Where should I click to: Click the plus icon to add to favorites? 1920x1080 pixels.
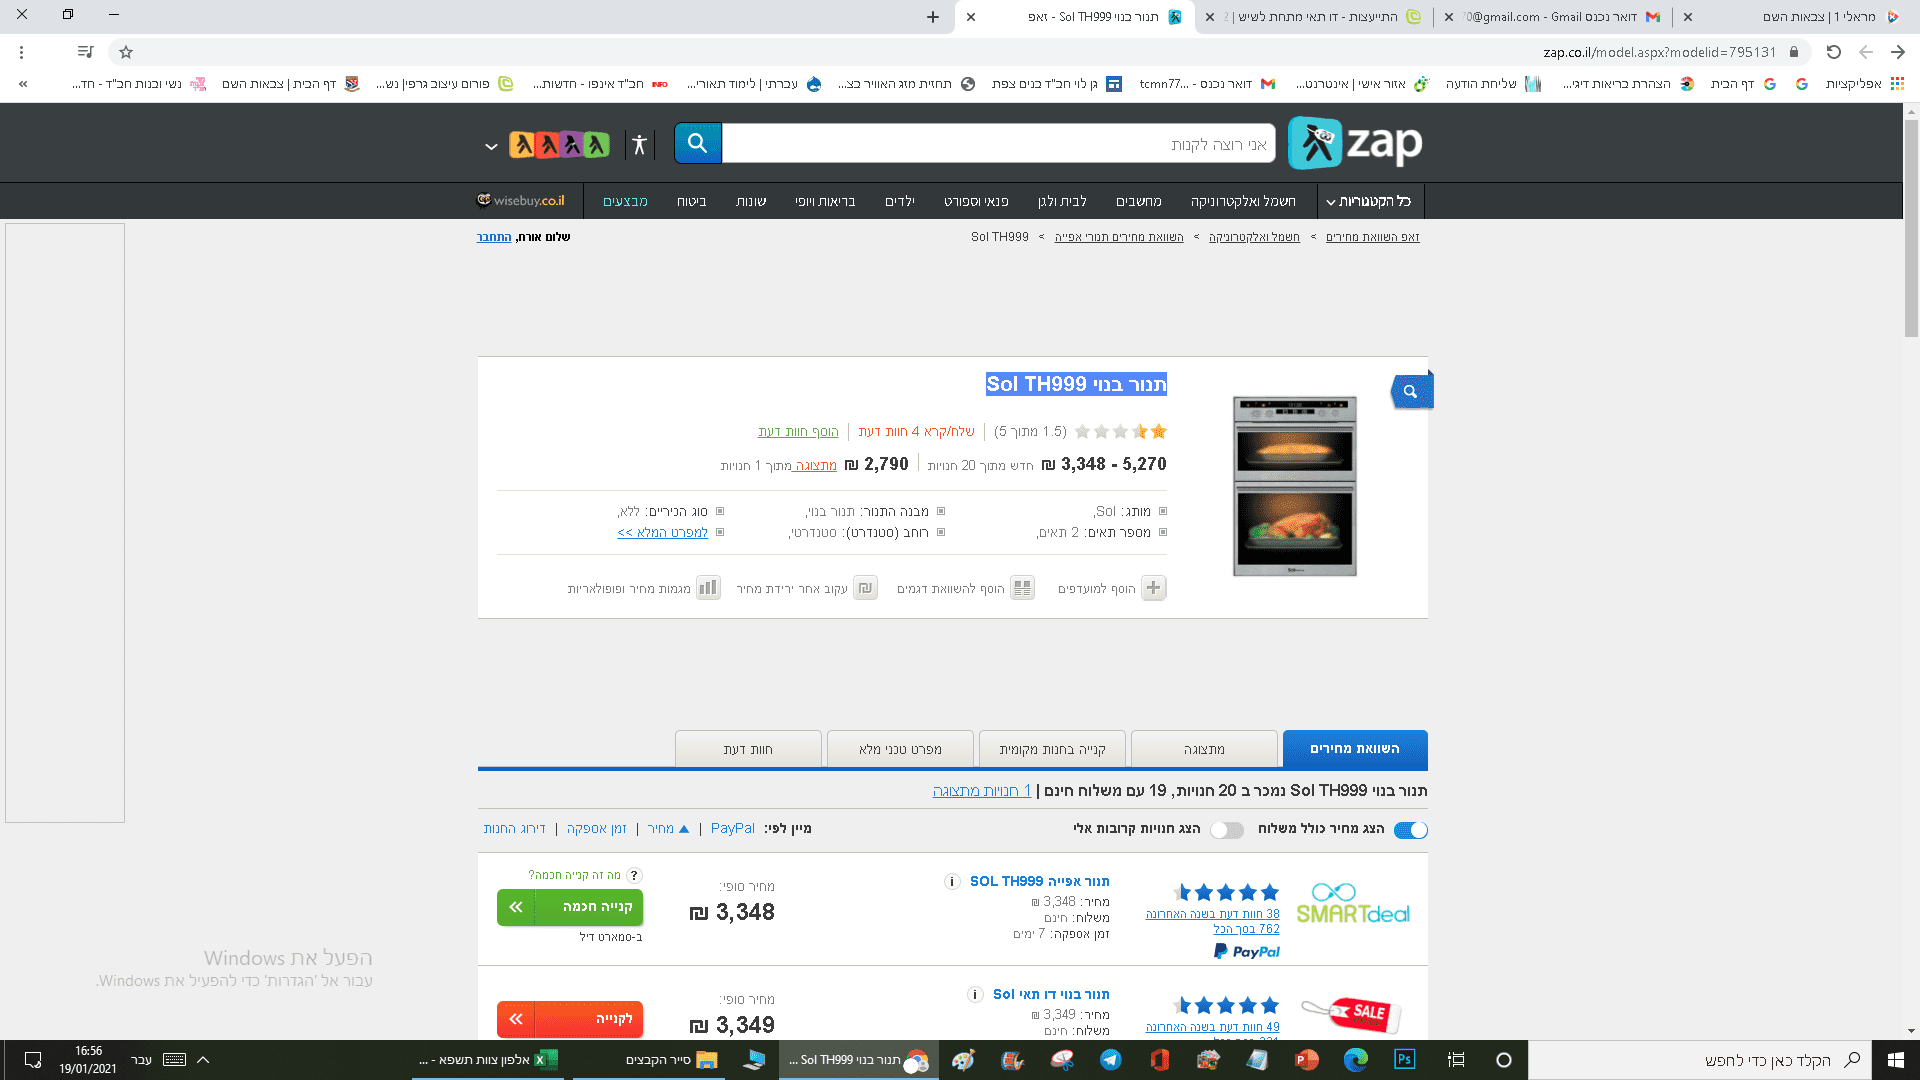1154,588
